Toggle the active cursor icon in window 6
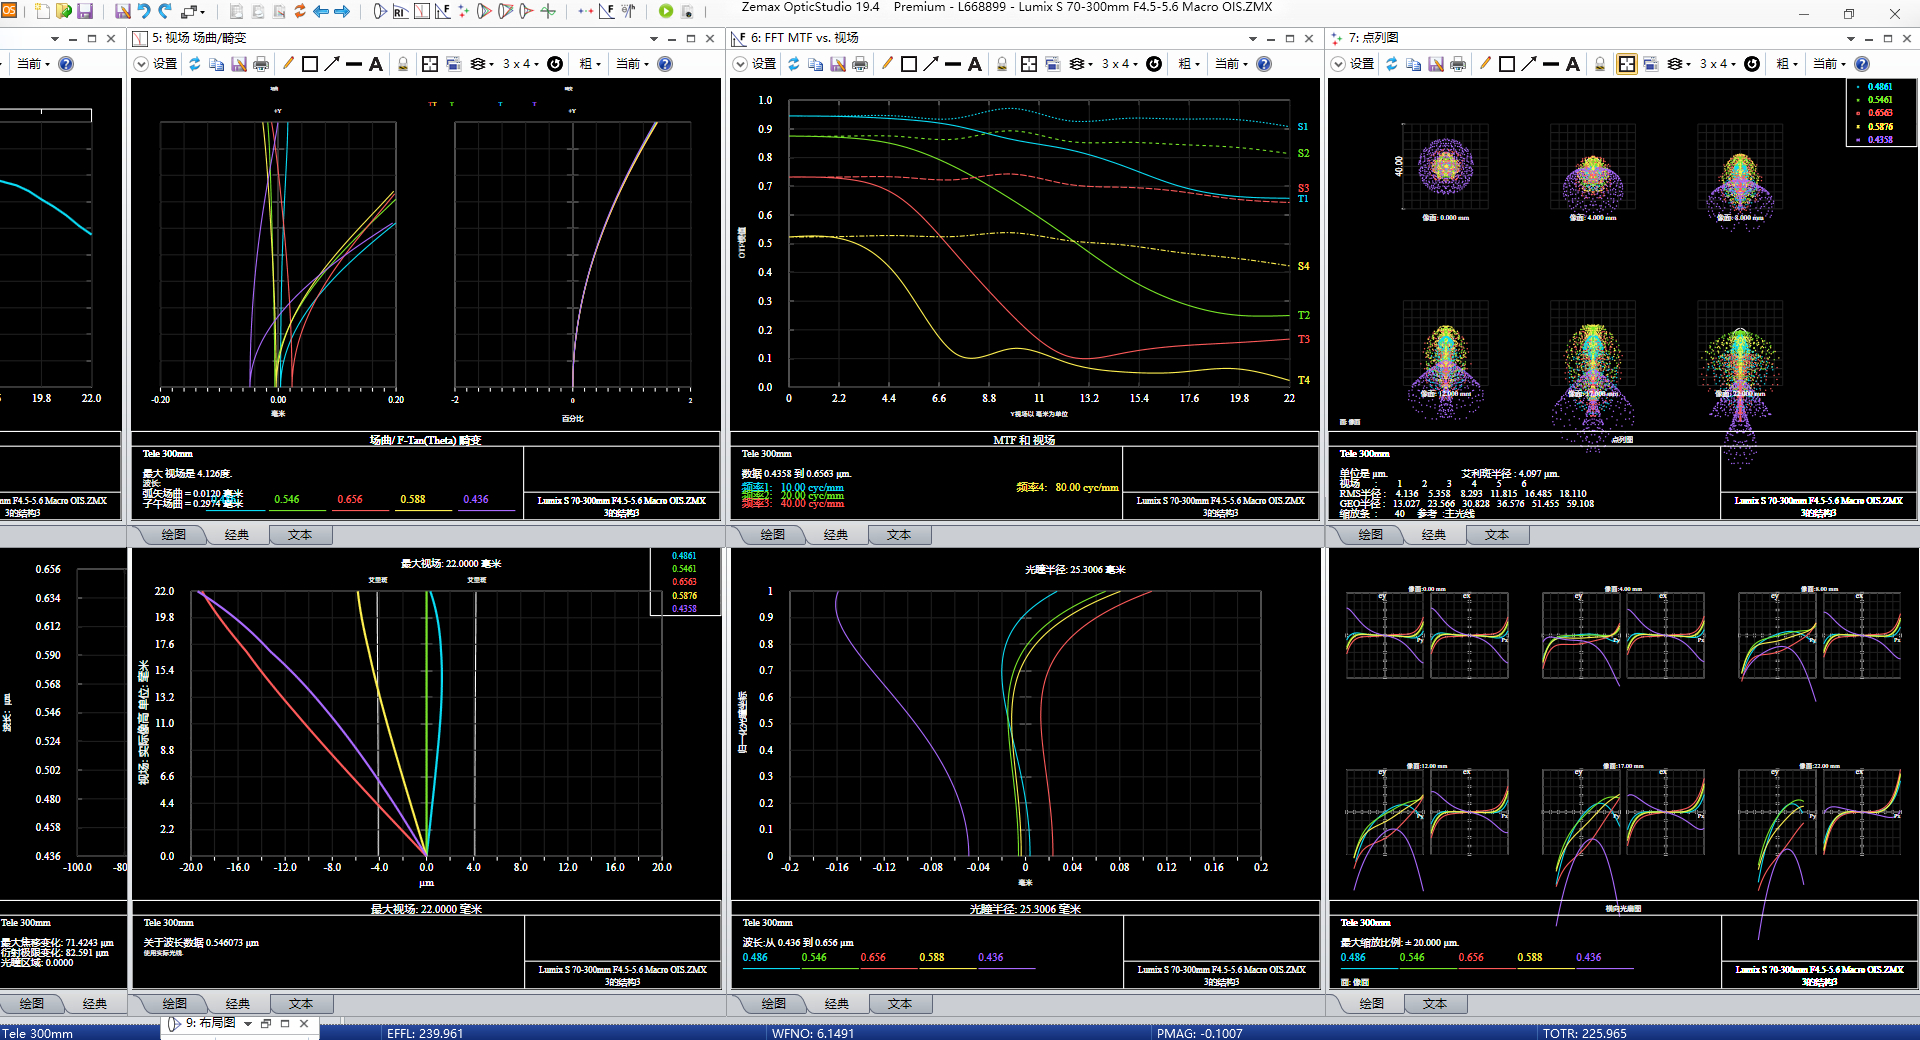This screenshot has width=1920, height=1040. pyautogui.click(x=1029, y=64)
